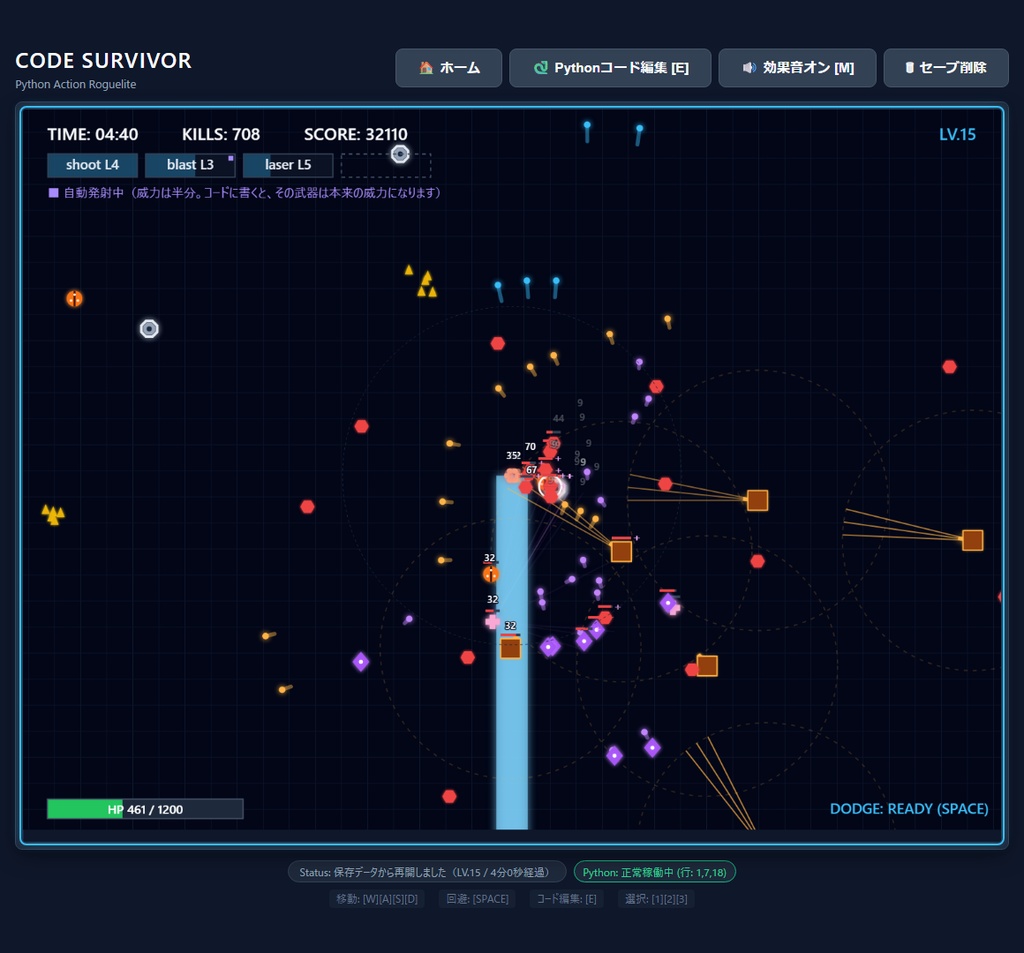Click the KILLS: 708 counter
1024x953 pixels.
click(221, 135)
